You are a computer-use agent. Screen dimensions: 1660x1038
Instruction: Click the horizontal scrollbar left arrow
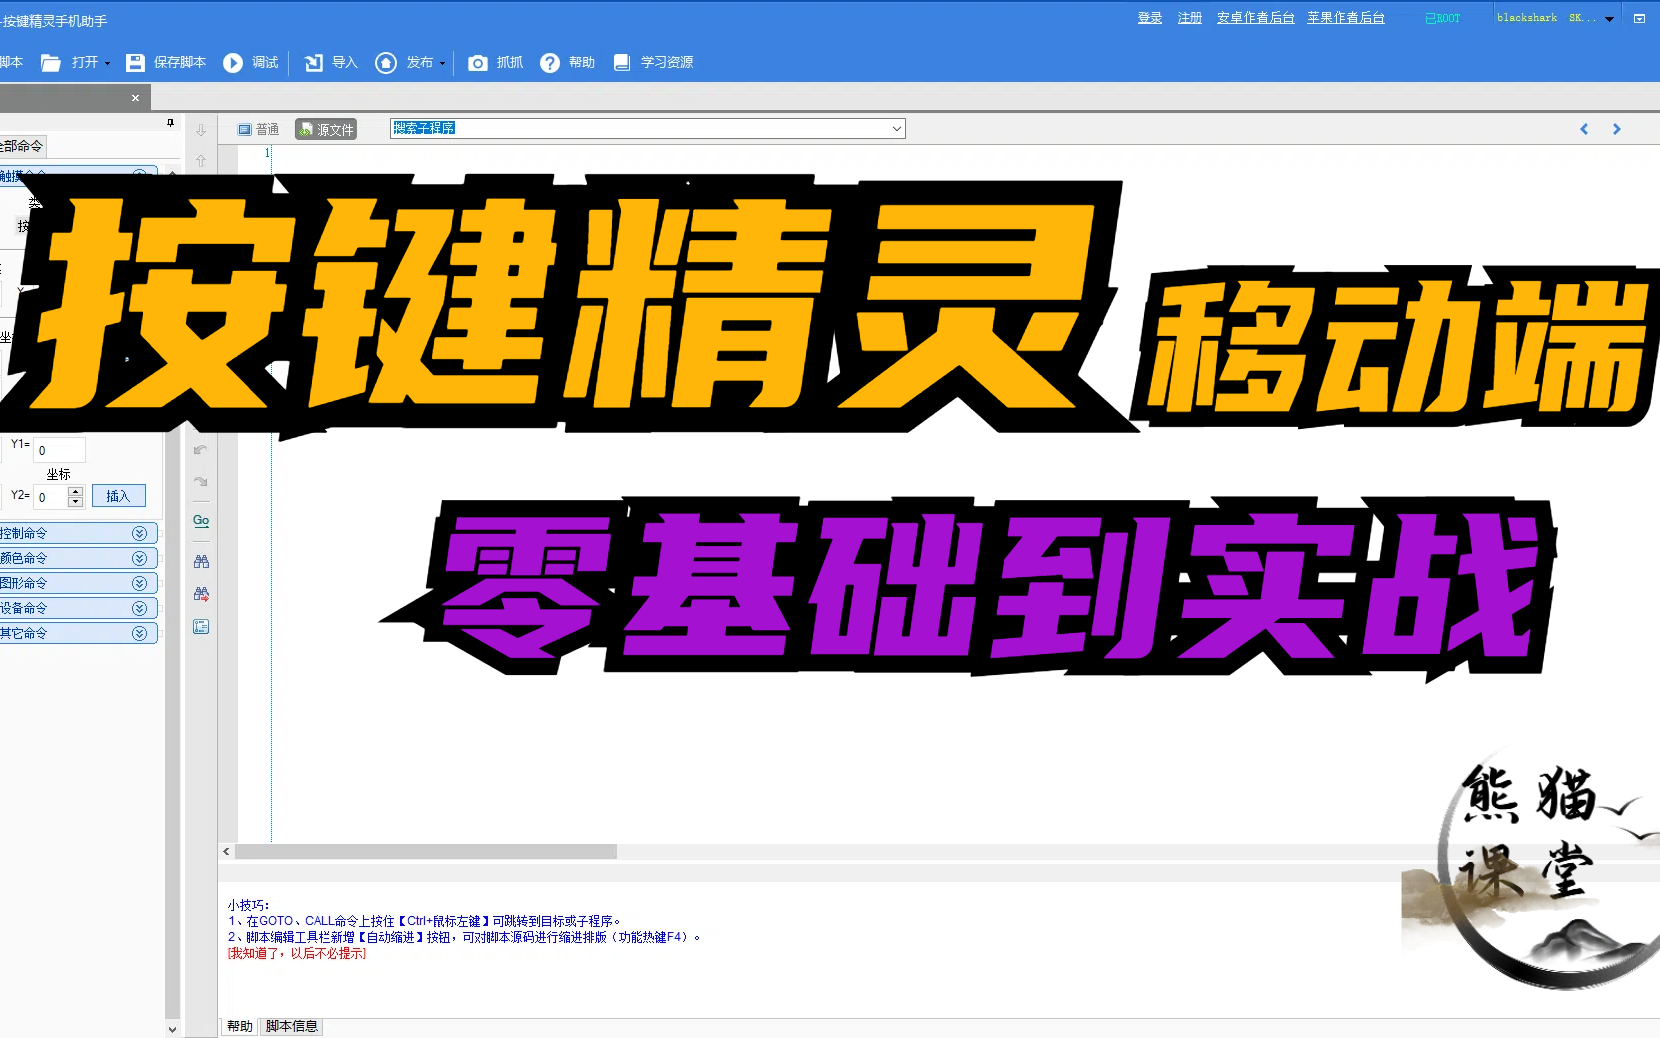click(226, 851)
